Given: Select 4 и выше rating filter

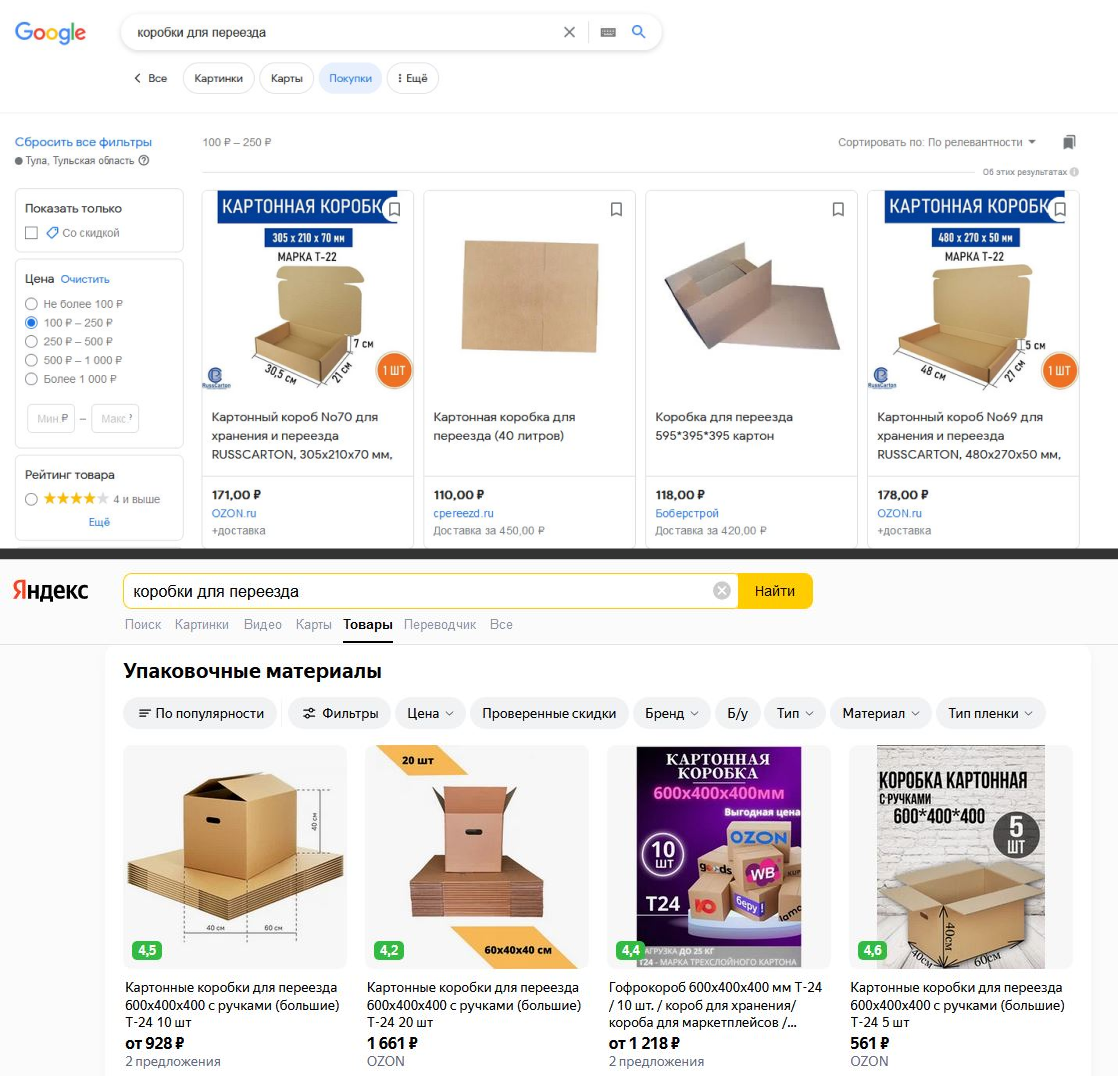Looking at the screenshot, I should click(31, 499).
